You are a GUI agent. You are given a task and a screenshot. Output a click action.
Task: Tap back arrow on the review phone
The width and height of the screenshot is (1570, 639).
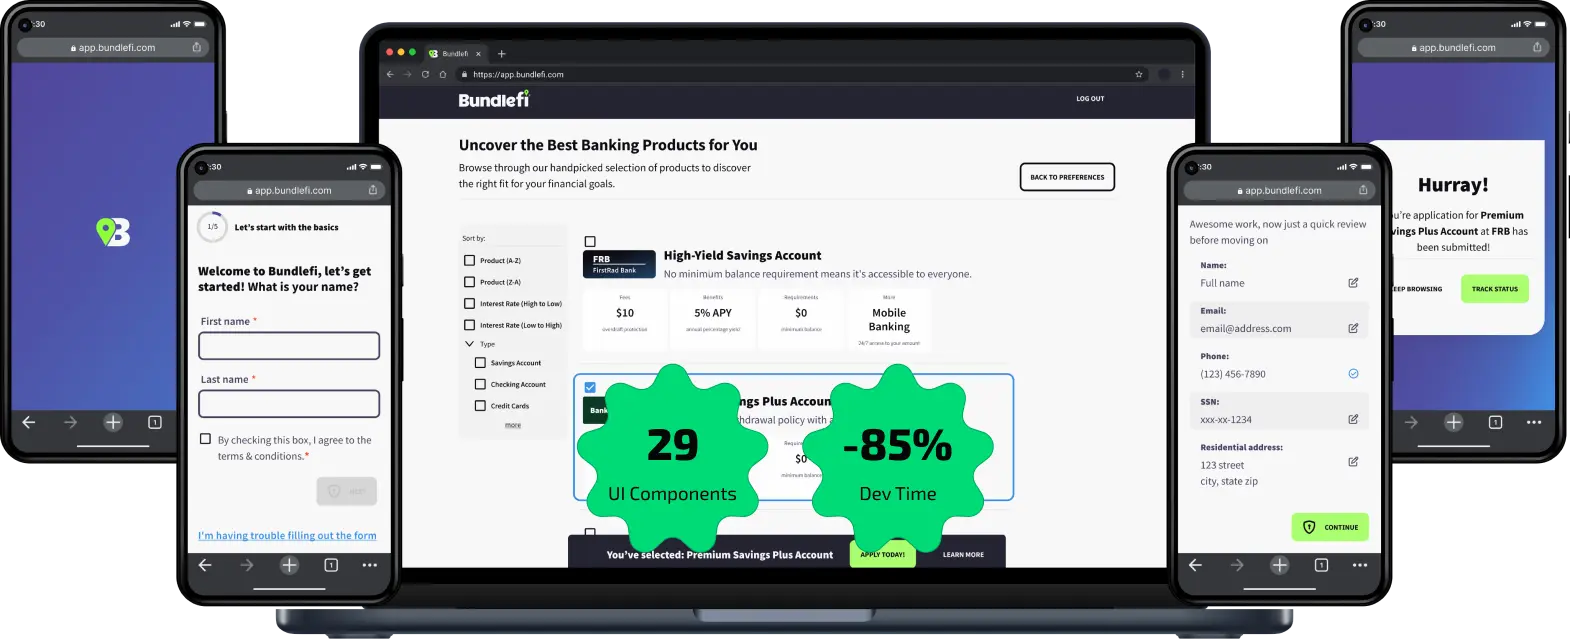tap(1195, 565)
